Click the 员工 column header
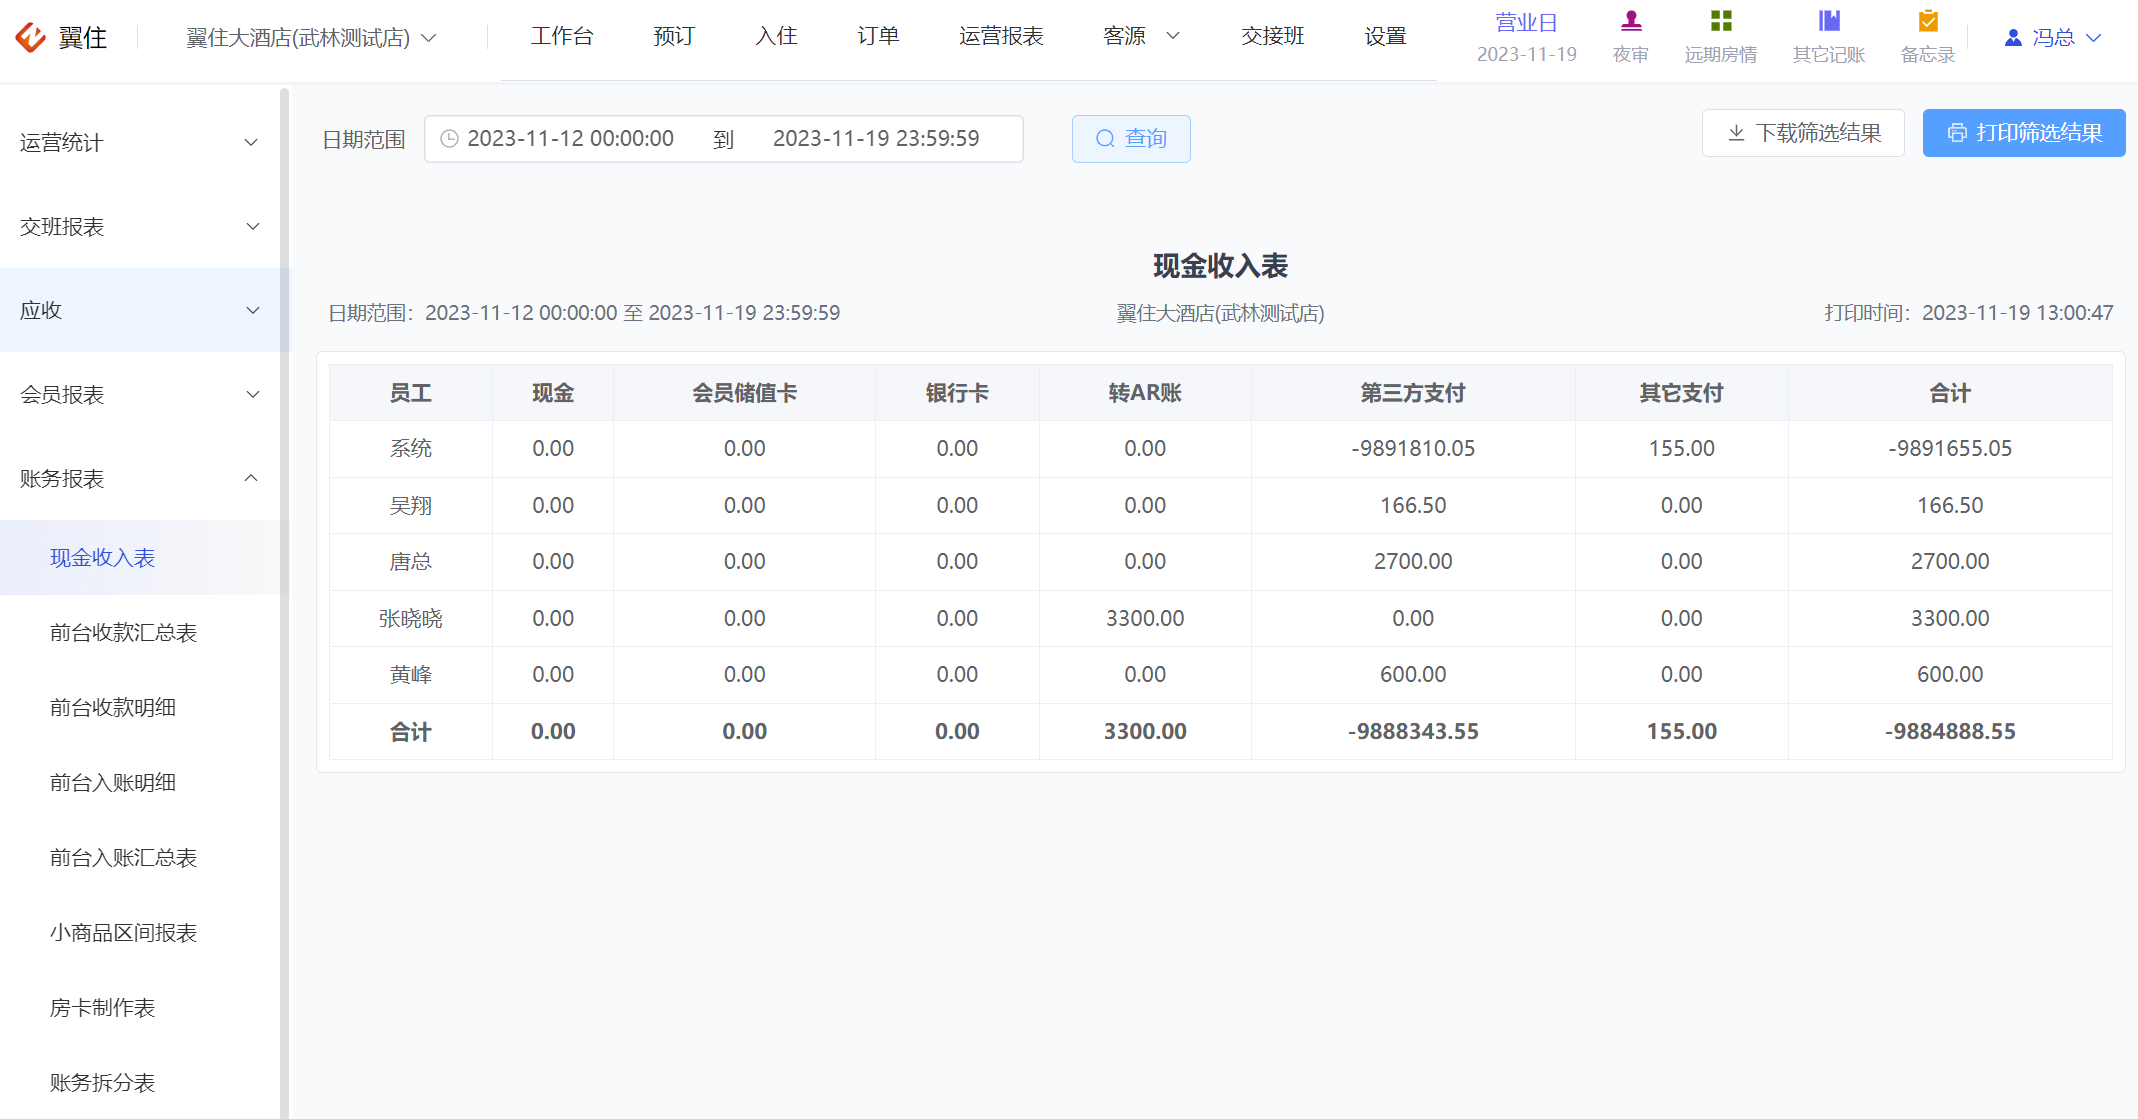Viewport: 2138px width, 1119px height. tap(411, 393)
